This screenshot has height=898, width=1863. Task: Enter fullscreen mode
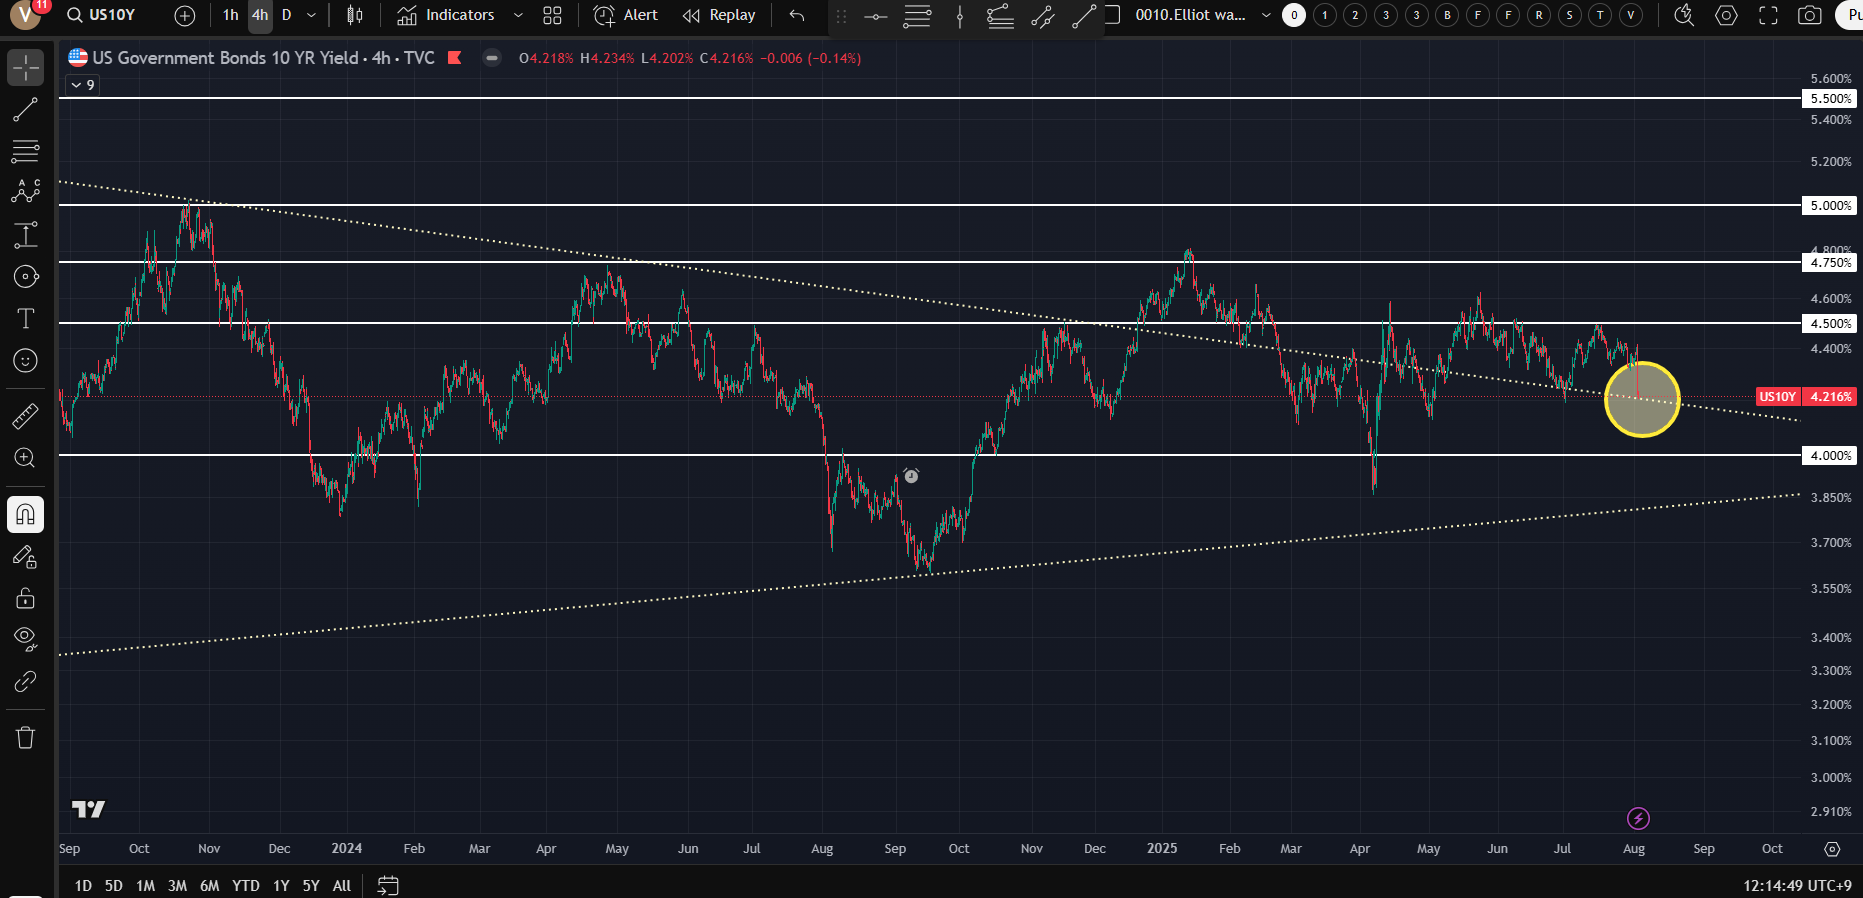tap(1768, 15)
